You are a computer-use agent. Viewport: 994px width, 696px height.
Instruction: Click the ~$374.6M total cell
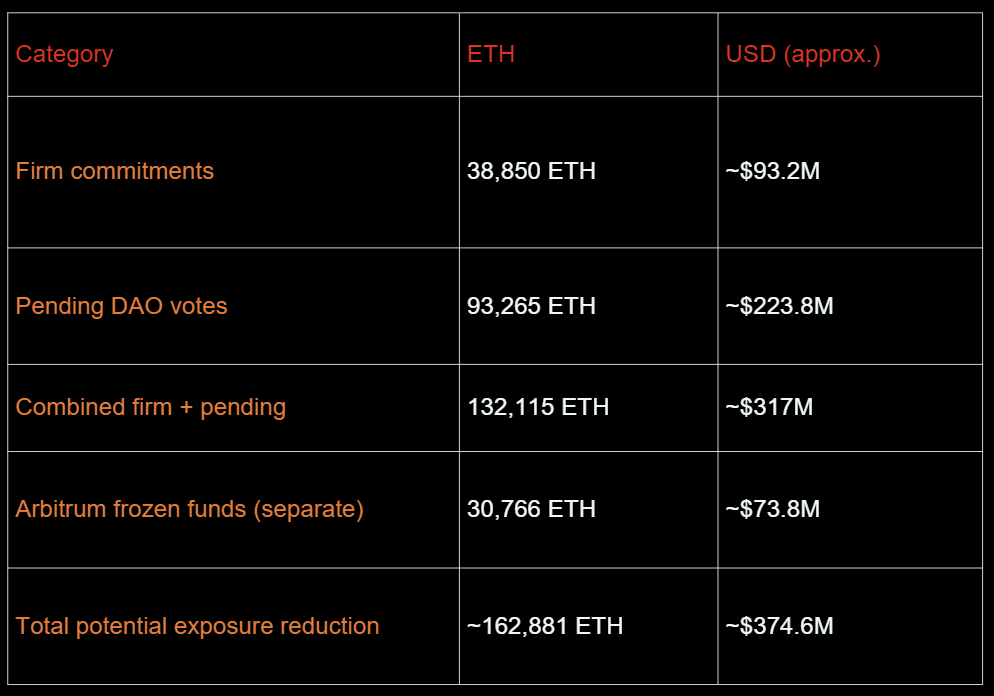pyautogui.click(x=779, y=626)
